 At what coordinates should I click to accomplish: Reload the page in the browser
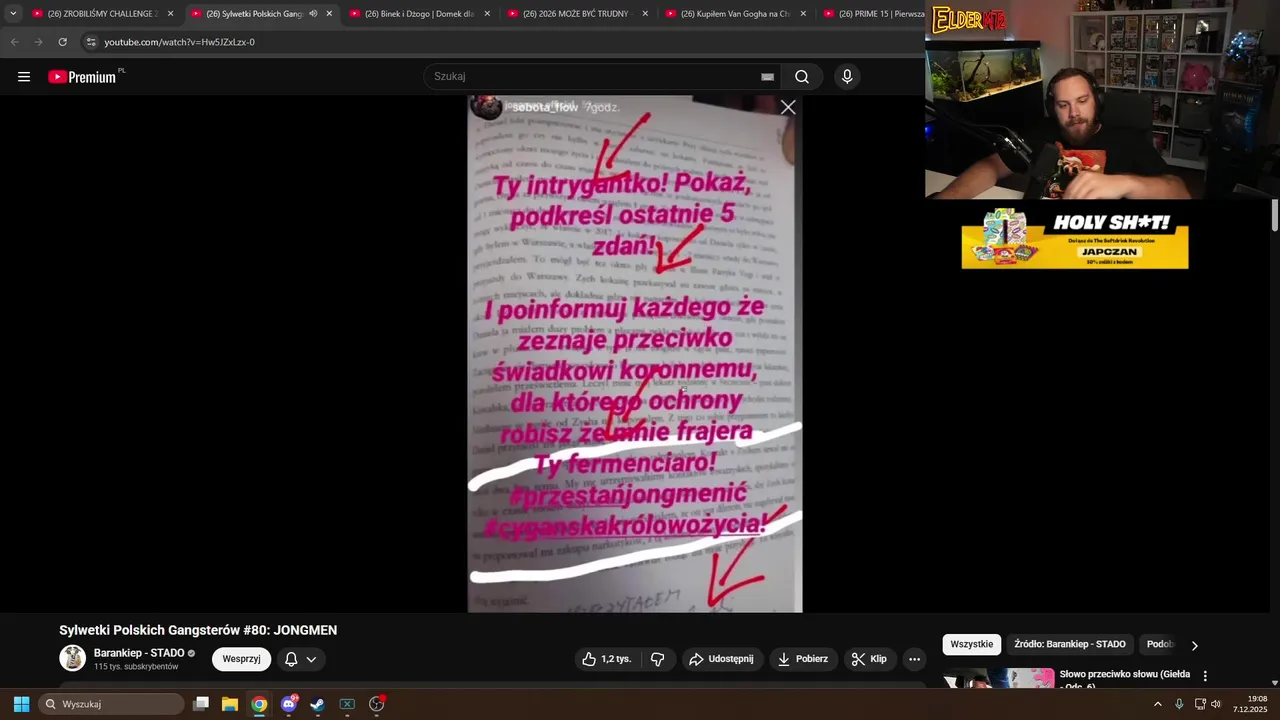point(62,42)
